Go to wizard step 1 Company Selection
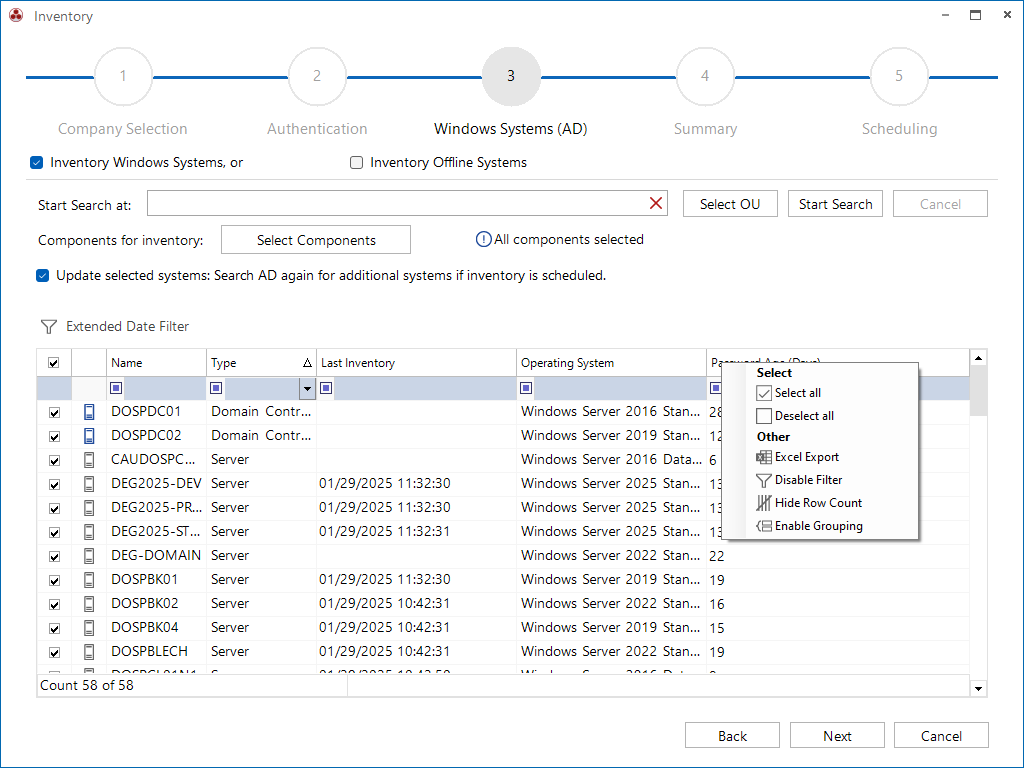The height and width of the screenshot is (768, 1024). point(123,76)
